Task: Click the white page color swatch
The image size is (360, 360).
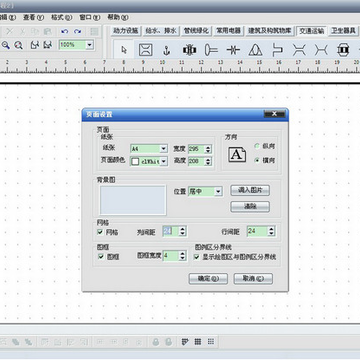Action: 135,162
